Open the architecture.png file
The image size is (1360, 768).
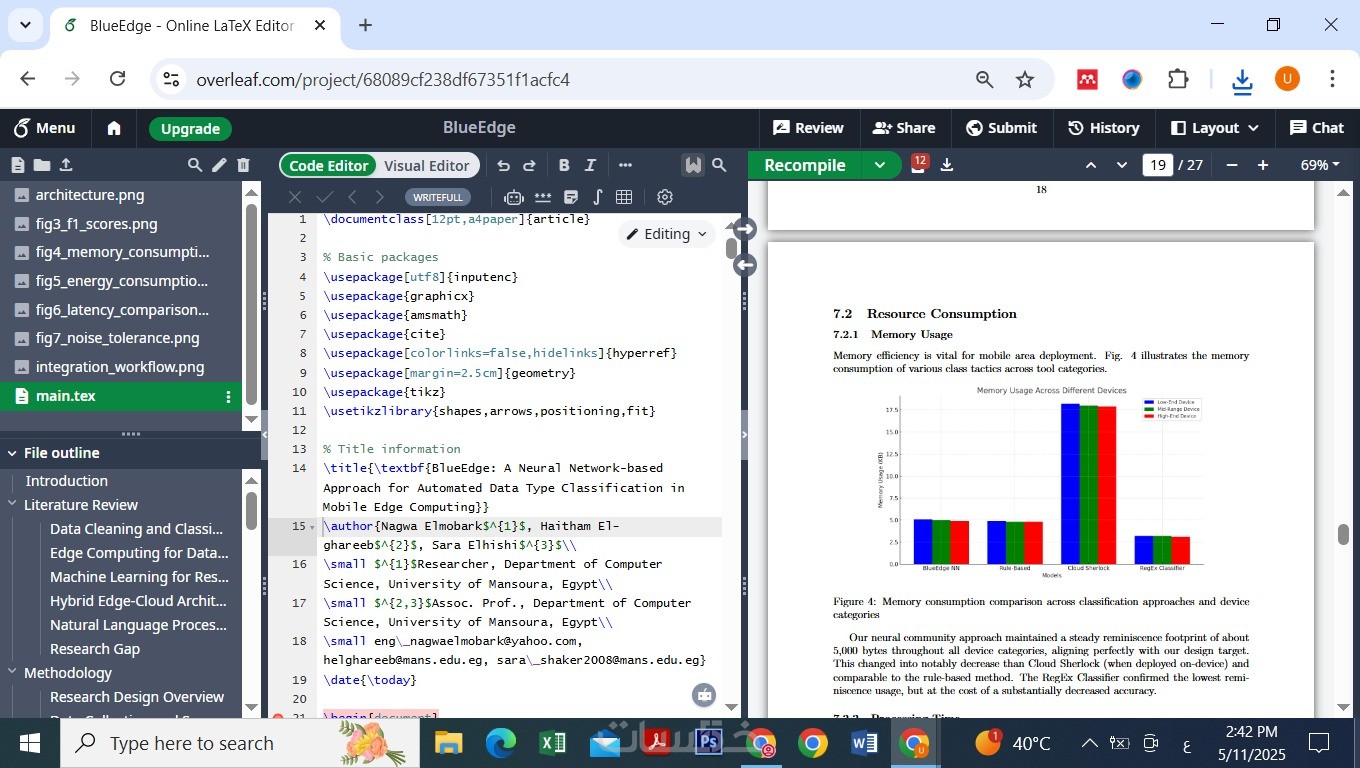pyautogui.click(x=90, y=195)
